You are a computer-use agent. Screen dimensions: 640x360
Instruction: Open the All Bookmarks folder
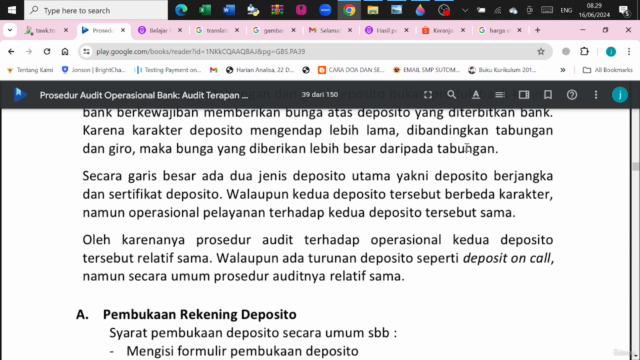[607, 70]
